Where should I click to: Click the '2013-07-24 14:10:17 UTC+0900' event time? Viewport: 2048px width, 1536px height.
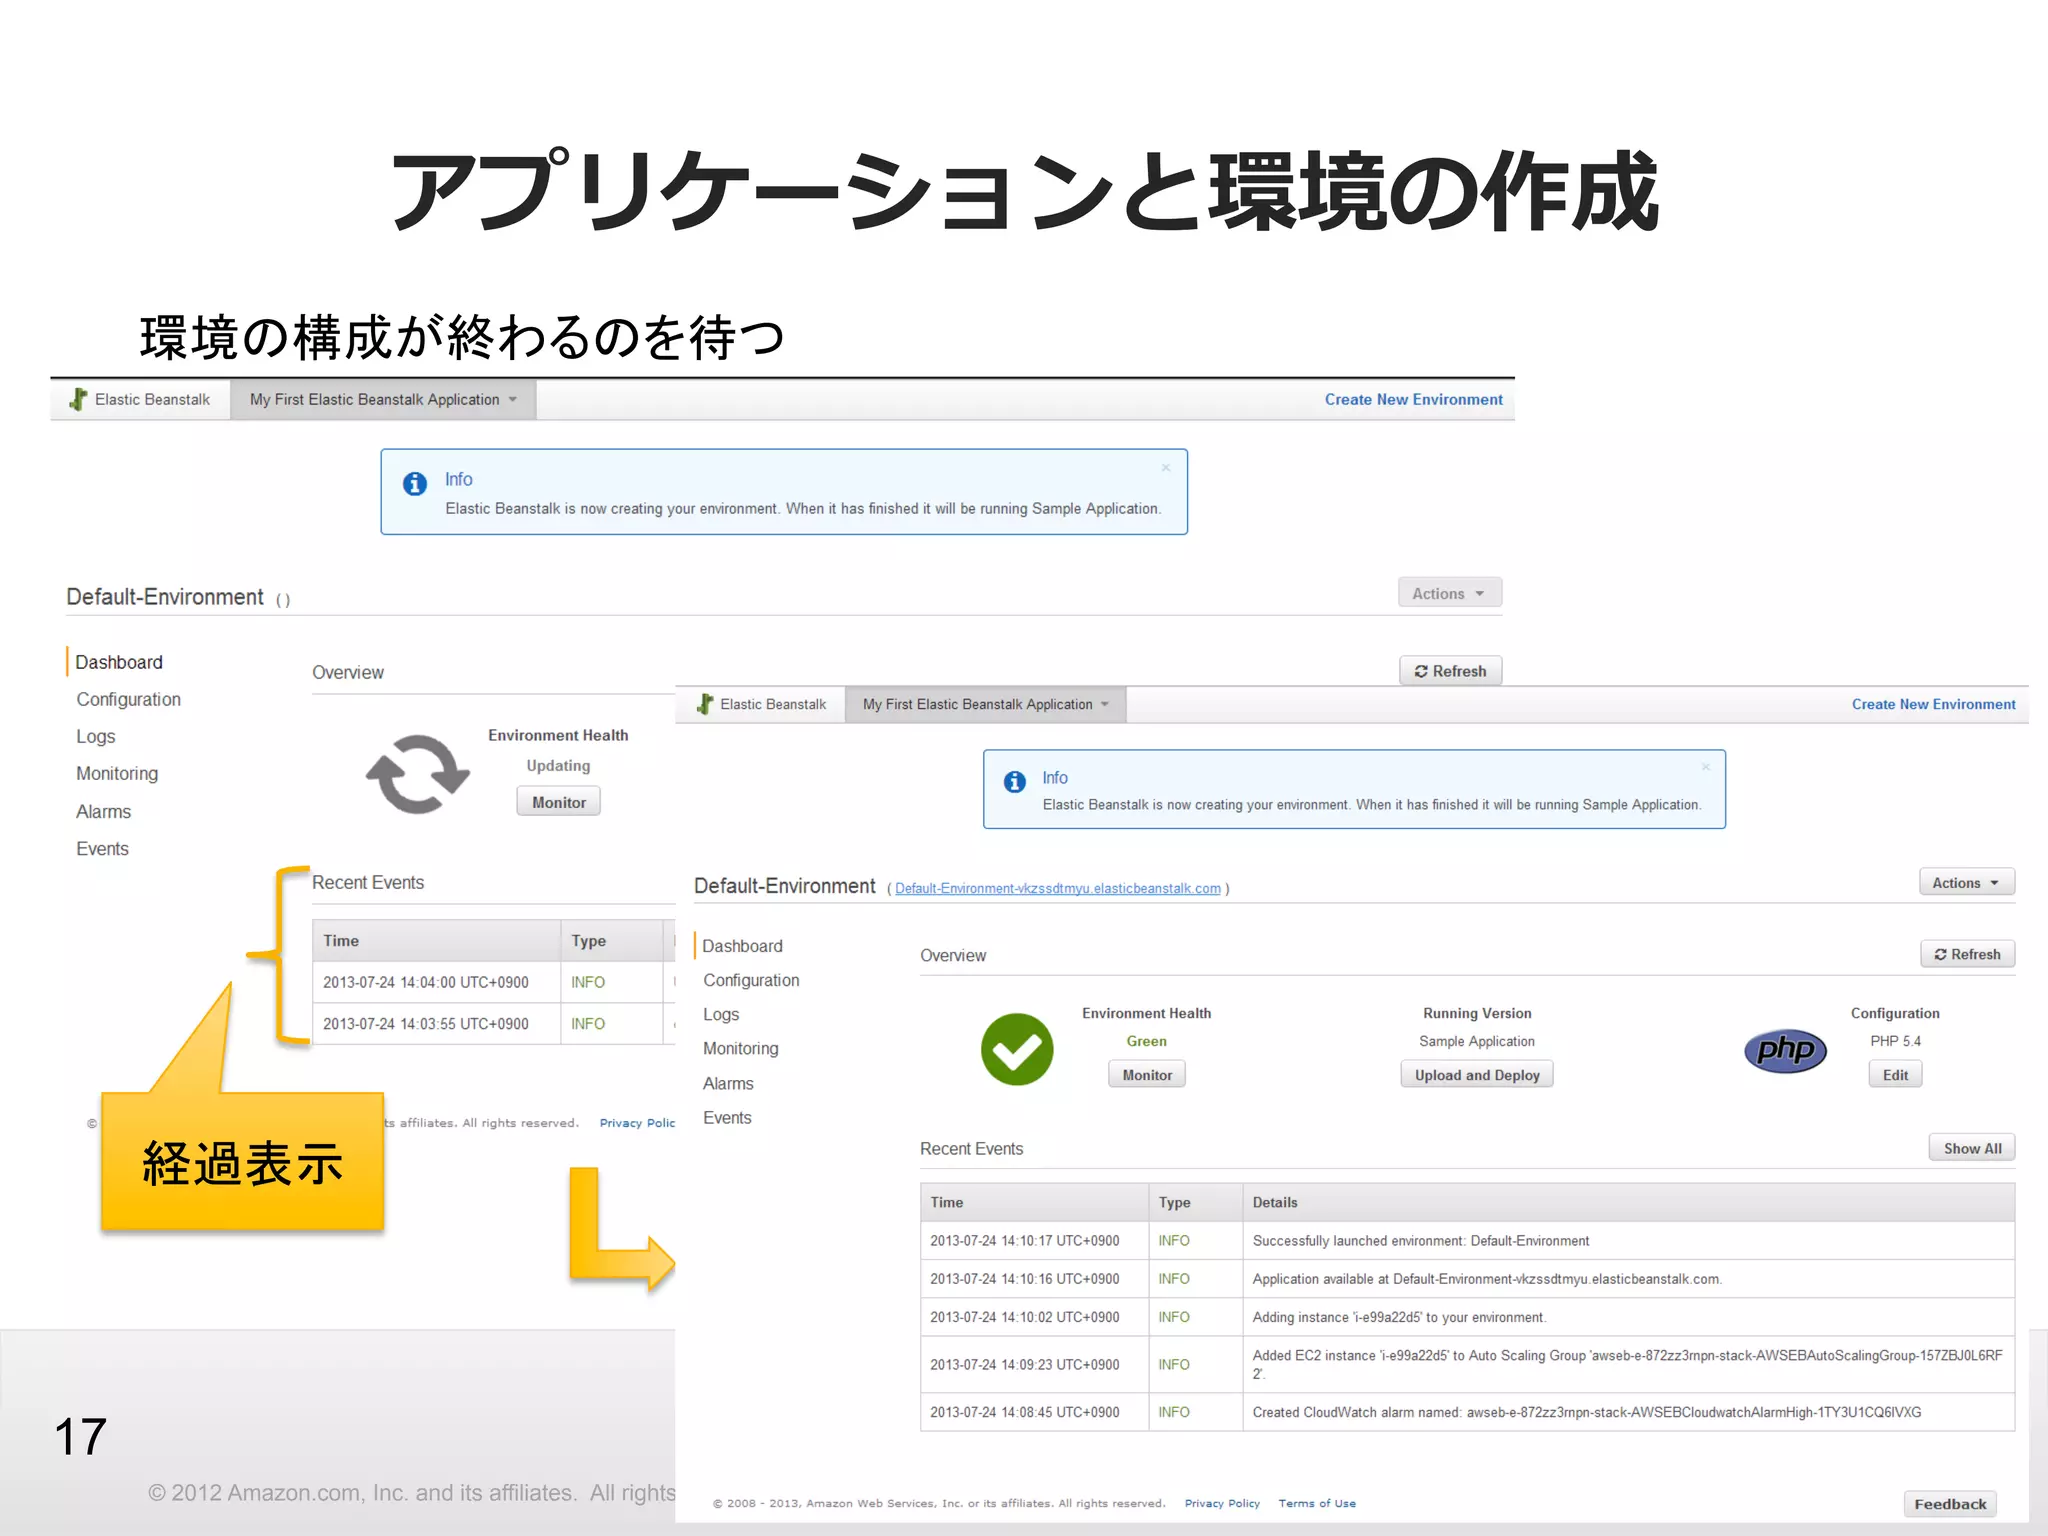1025,1240
